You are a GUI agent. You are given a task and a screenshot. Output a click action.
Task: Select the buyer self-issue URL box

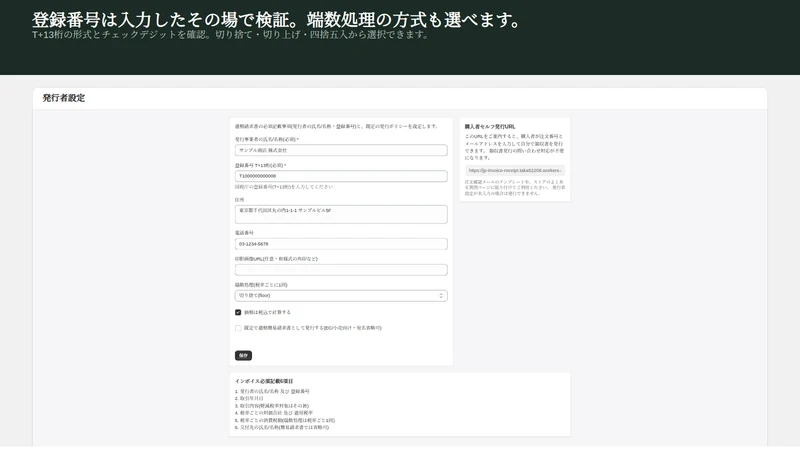[x=515, y=170]
